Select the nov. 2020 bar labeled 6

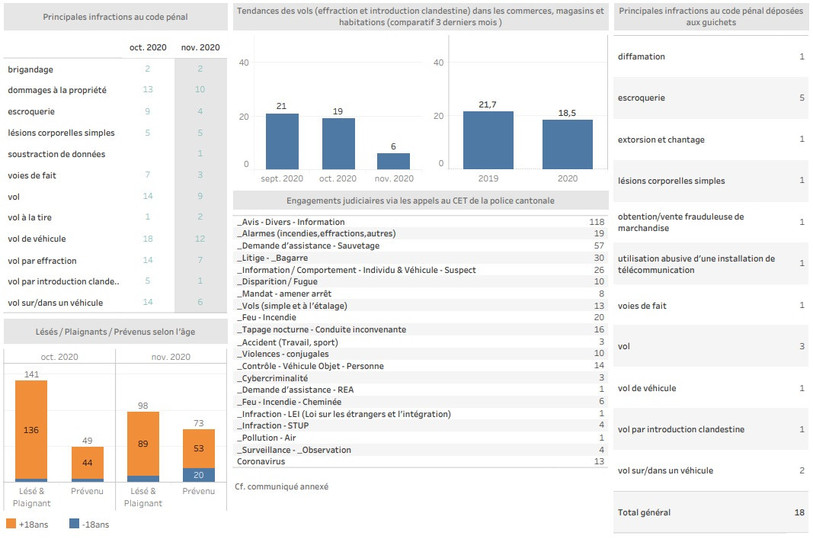pyautogui.click(x=393, y=161)
